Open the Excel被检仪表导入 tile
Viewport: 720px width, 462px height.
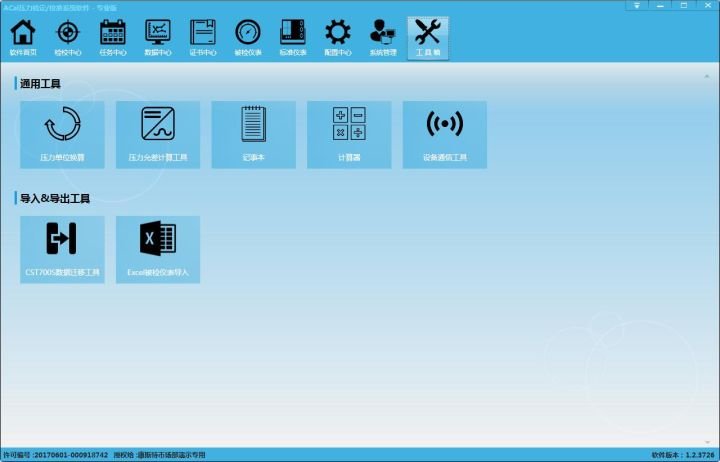point(158,249)
